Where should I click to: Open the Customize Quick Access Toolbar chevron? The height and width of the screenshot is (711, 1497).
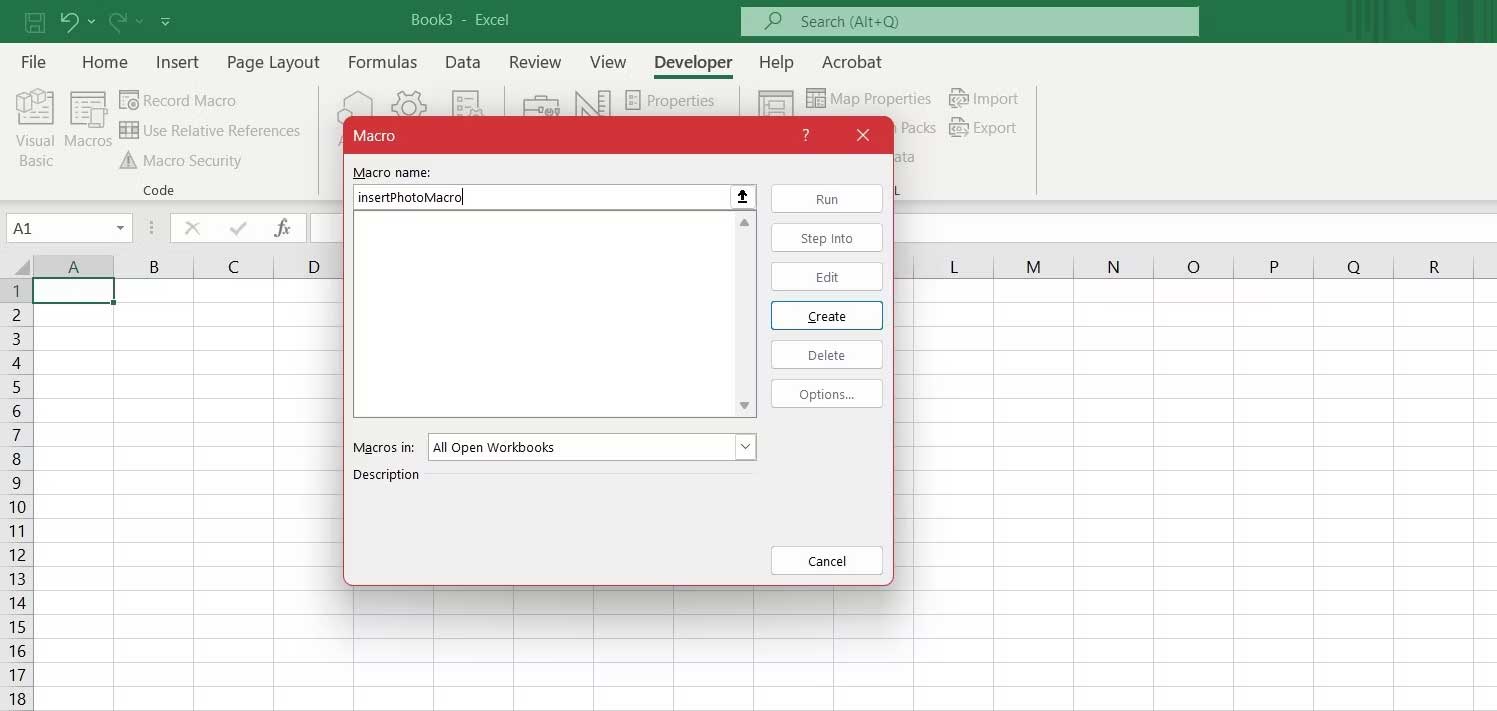(x=165, y=21)
